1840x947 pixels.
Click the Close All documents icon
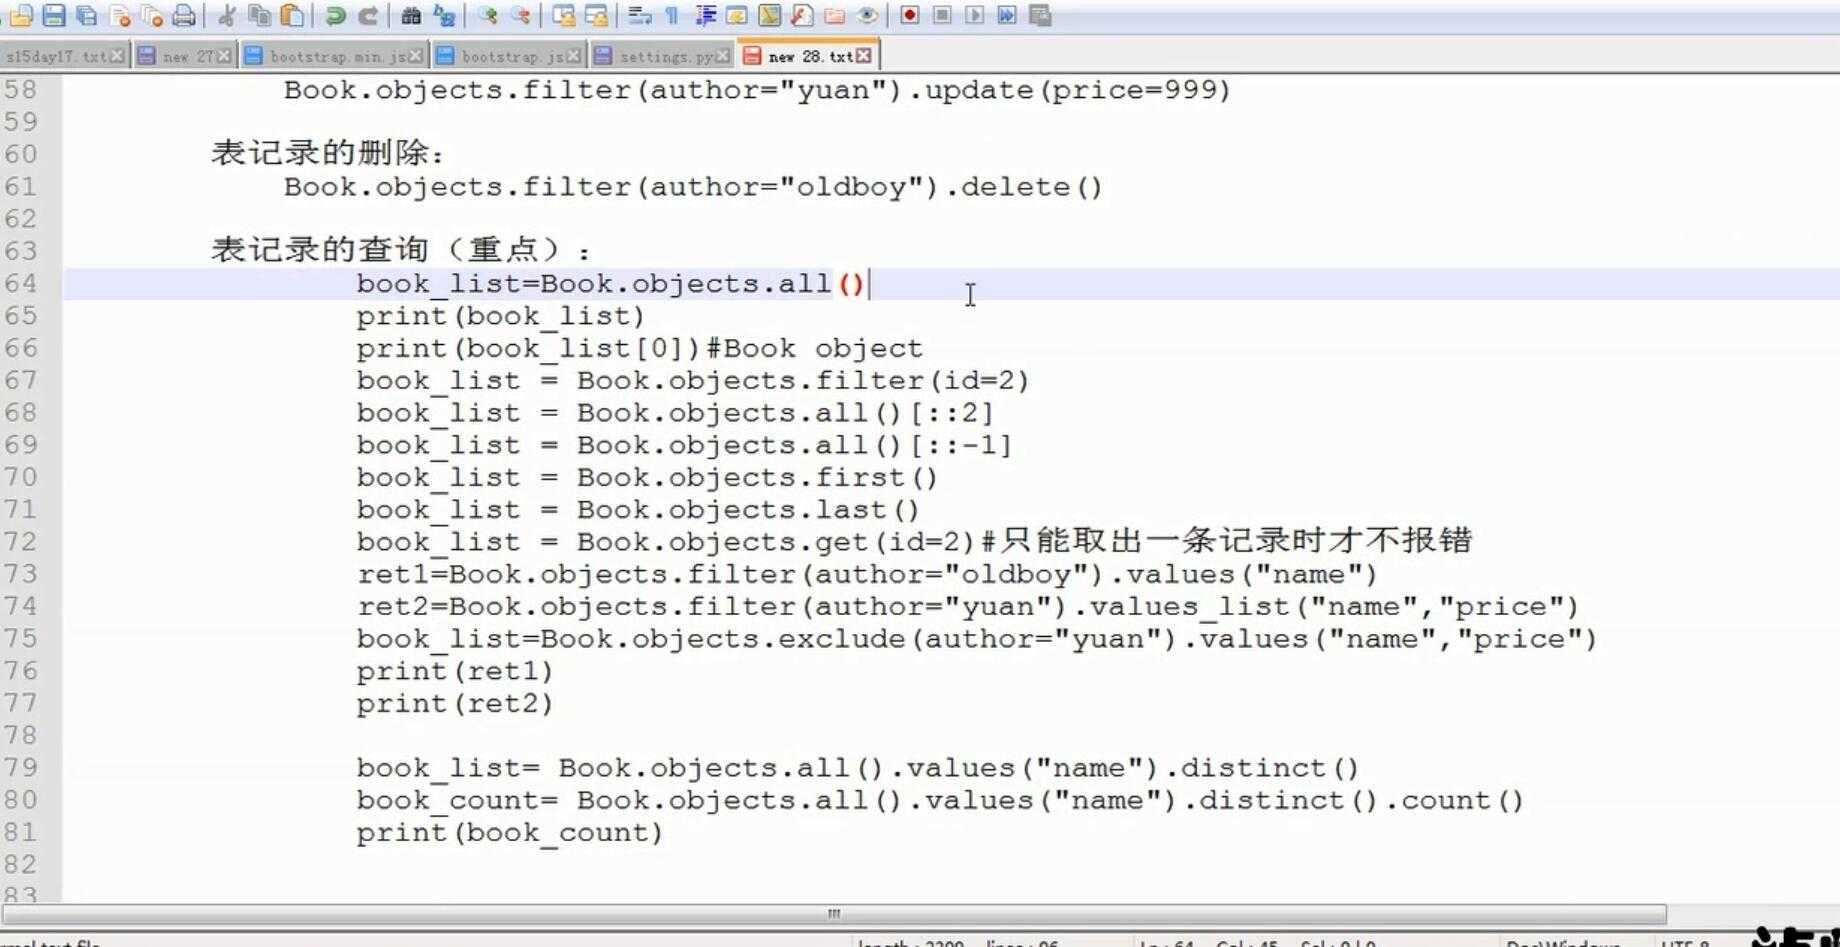[152, 15]
